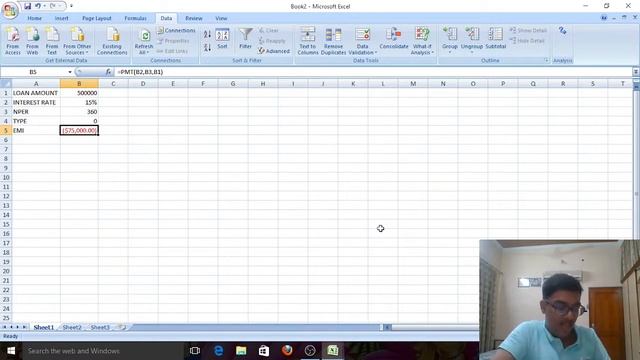Open Advanced filter options

tap(273, 51)
